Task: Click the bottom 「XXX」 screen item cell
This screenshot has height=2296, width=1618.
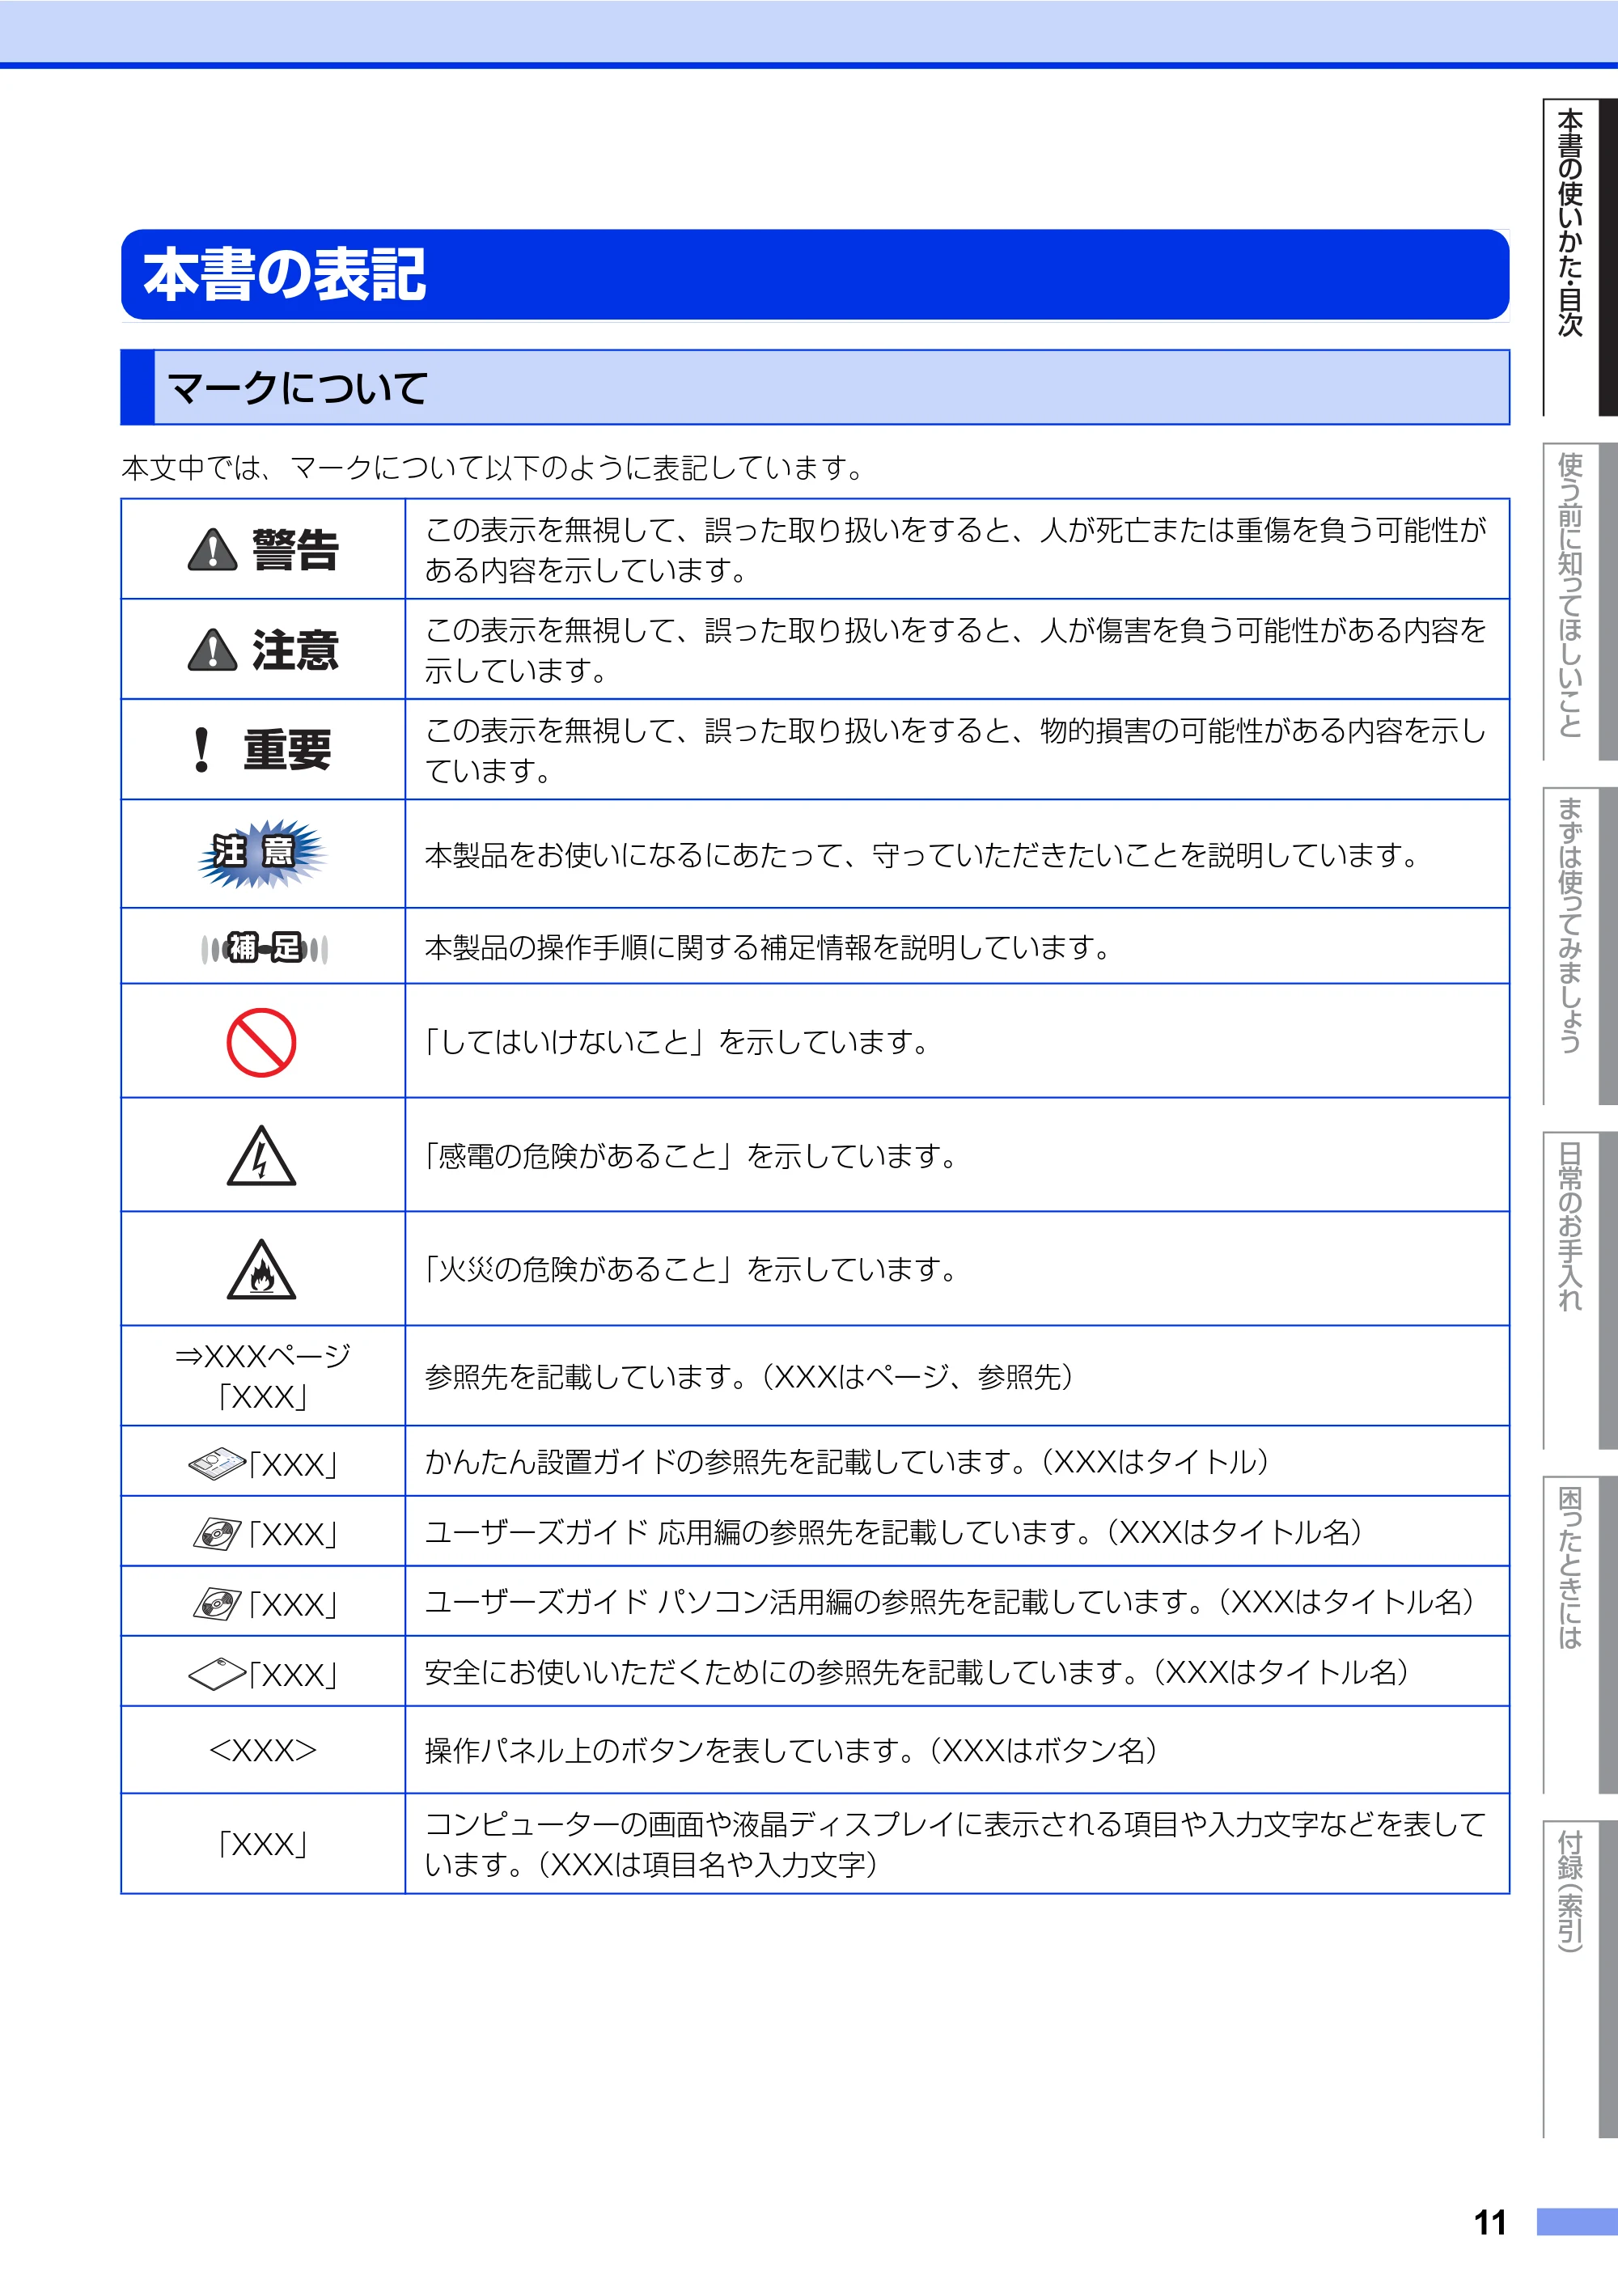Action: coord(263,1844)
